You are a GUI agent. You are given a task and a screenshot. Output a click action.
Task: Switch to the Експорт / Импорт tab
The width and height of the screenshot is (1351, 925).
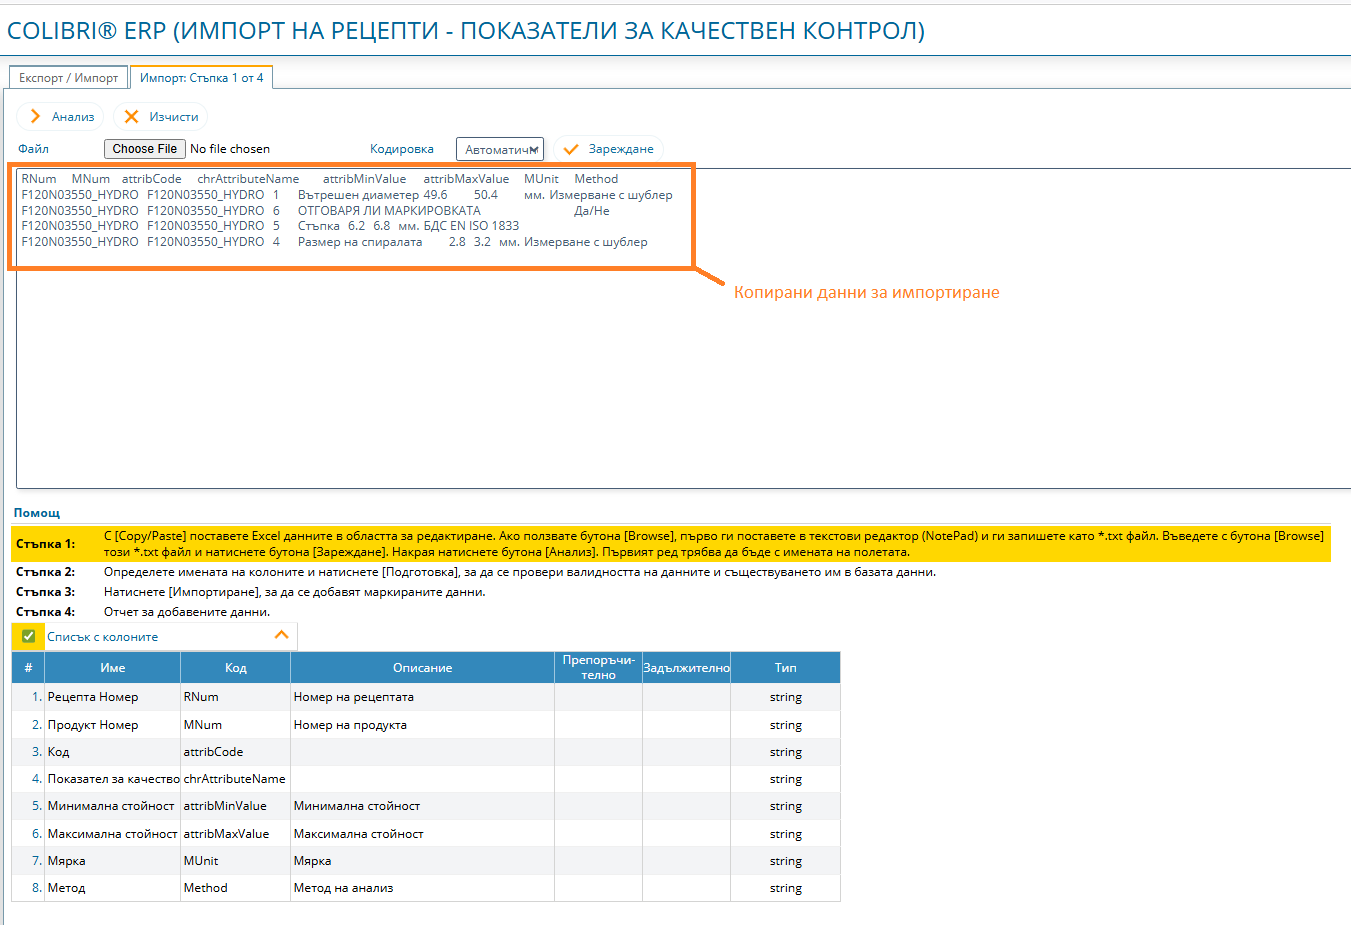[68, 77]
